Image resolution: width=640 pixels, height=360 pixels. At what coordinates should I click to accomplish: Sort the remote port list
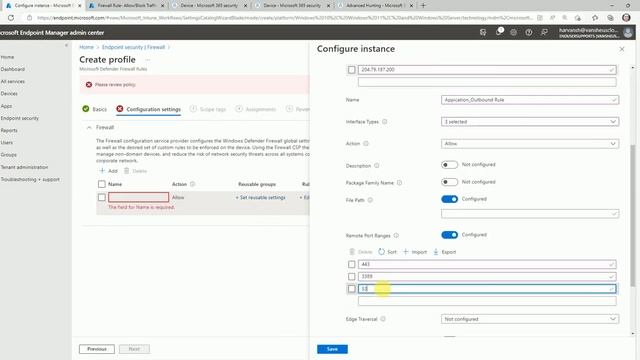click(x=387, y=252)
